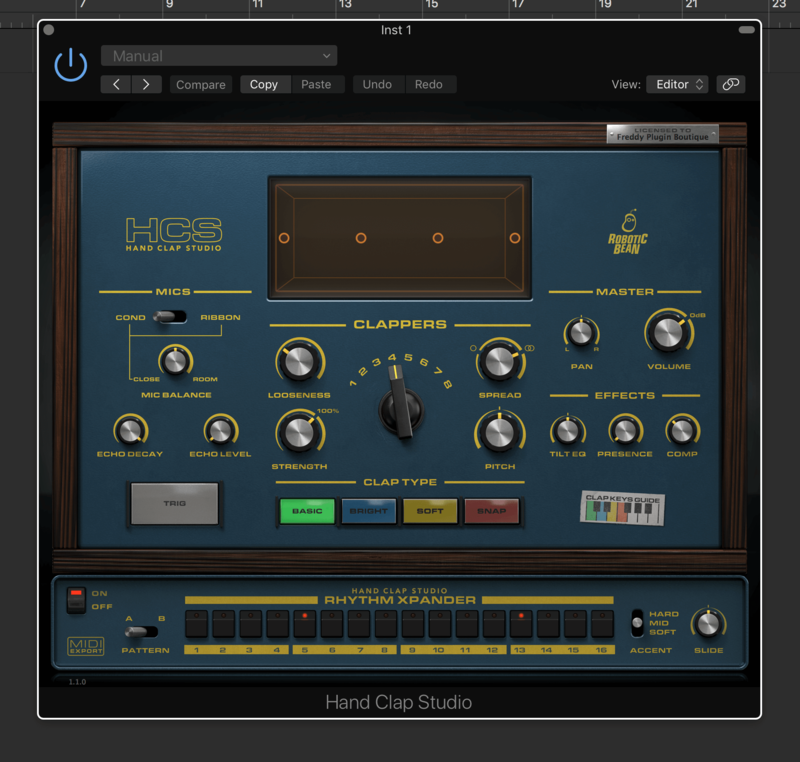This screenshot has height=762, width=800.
Task: Open the Manual preset dropdown
Action: click(x=219, y=56)
